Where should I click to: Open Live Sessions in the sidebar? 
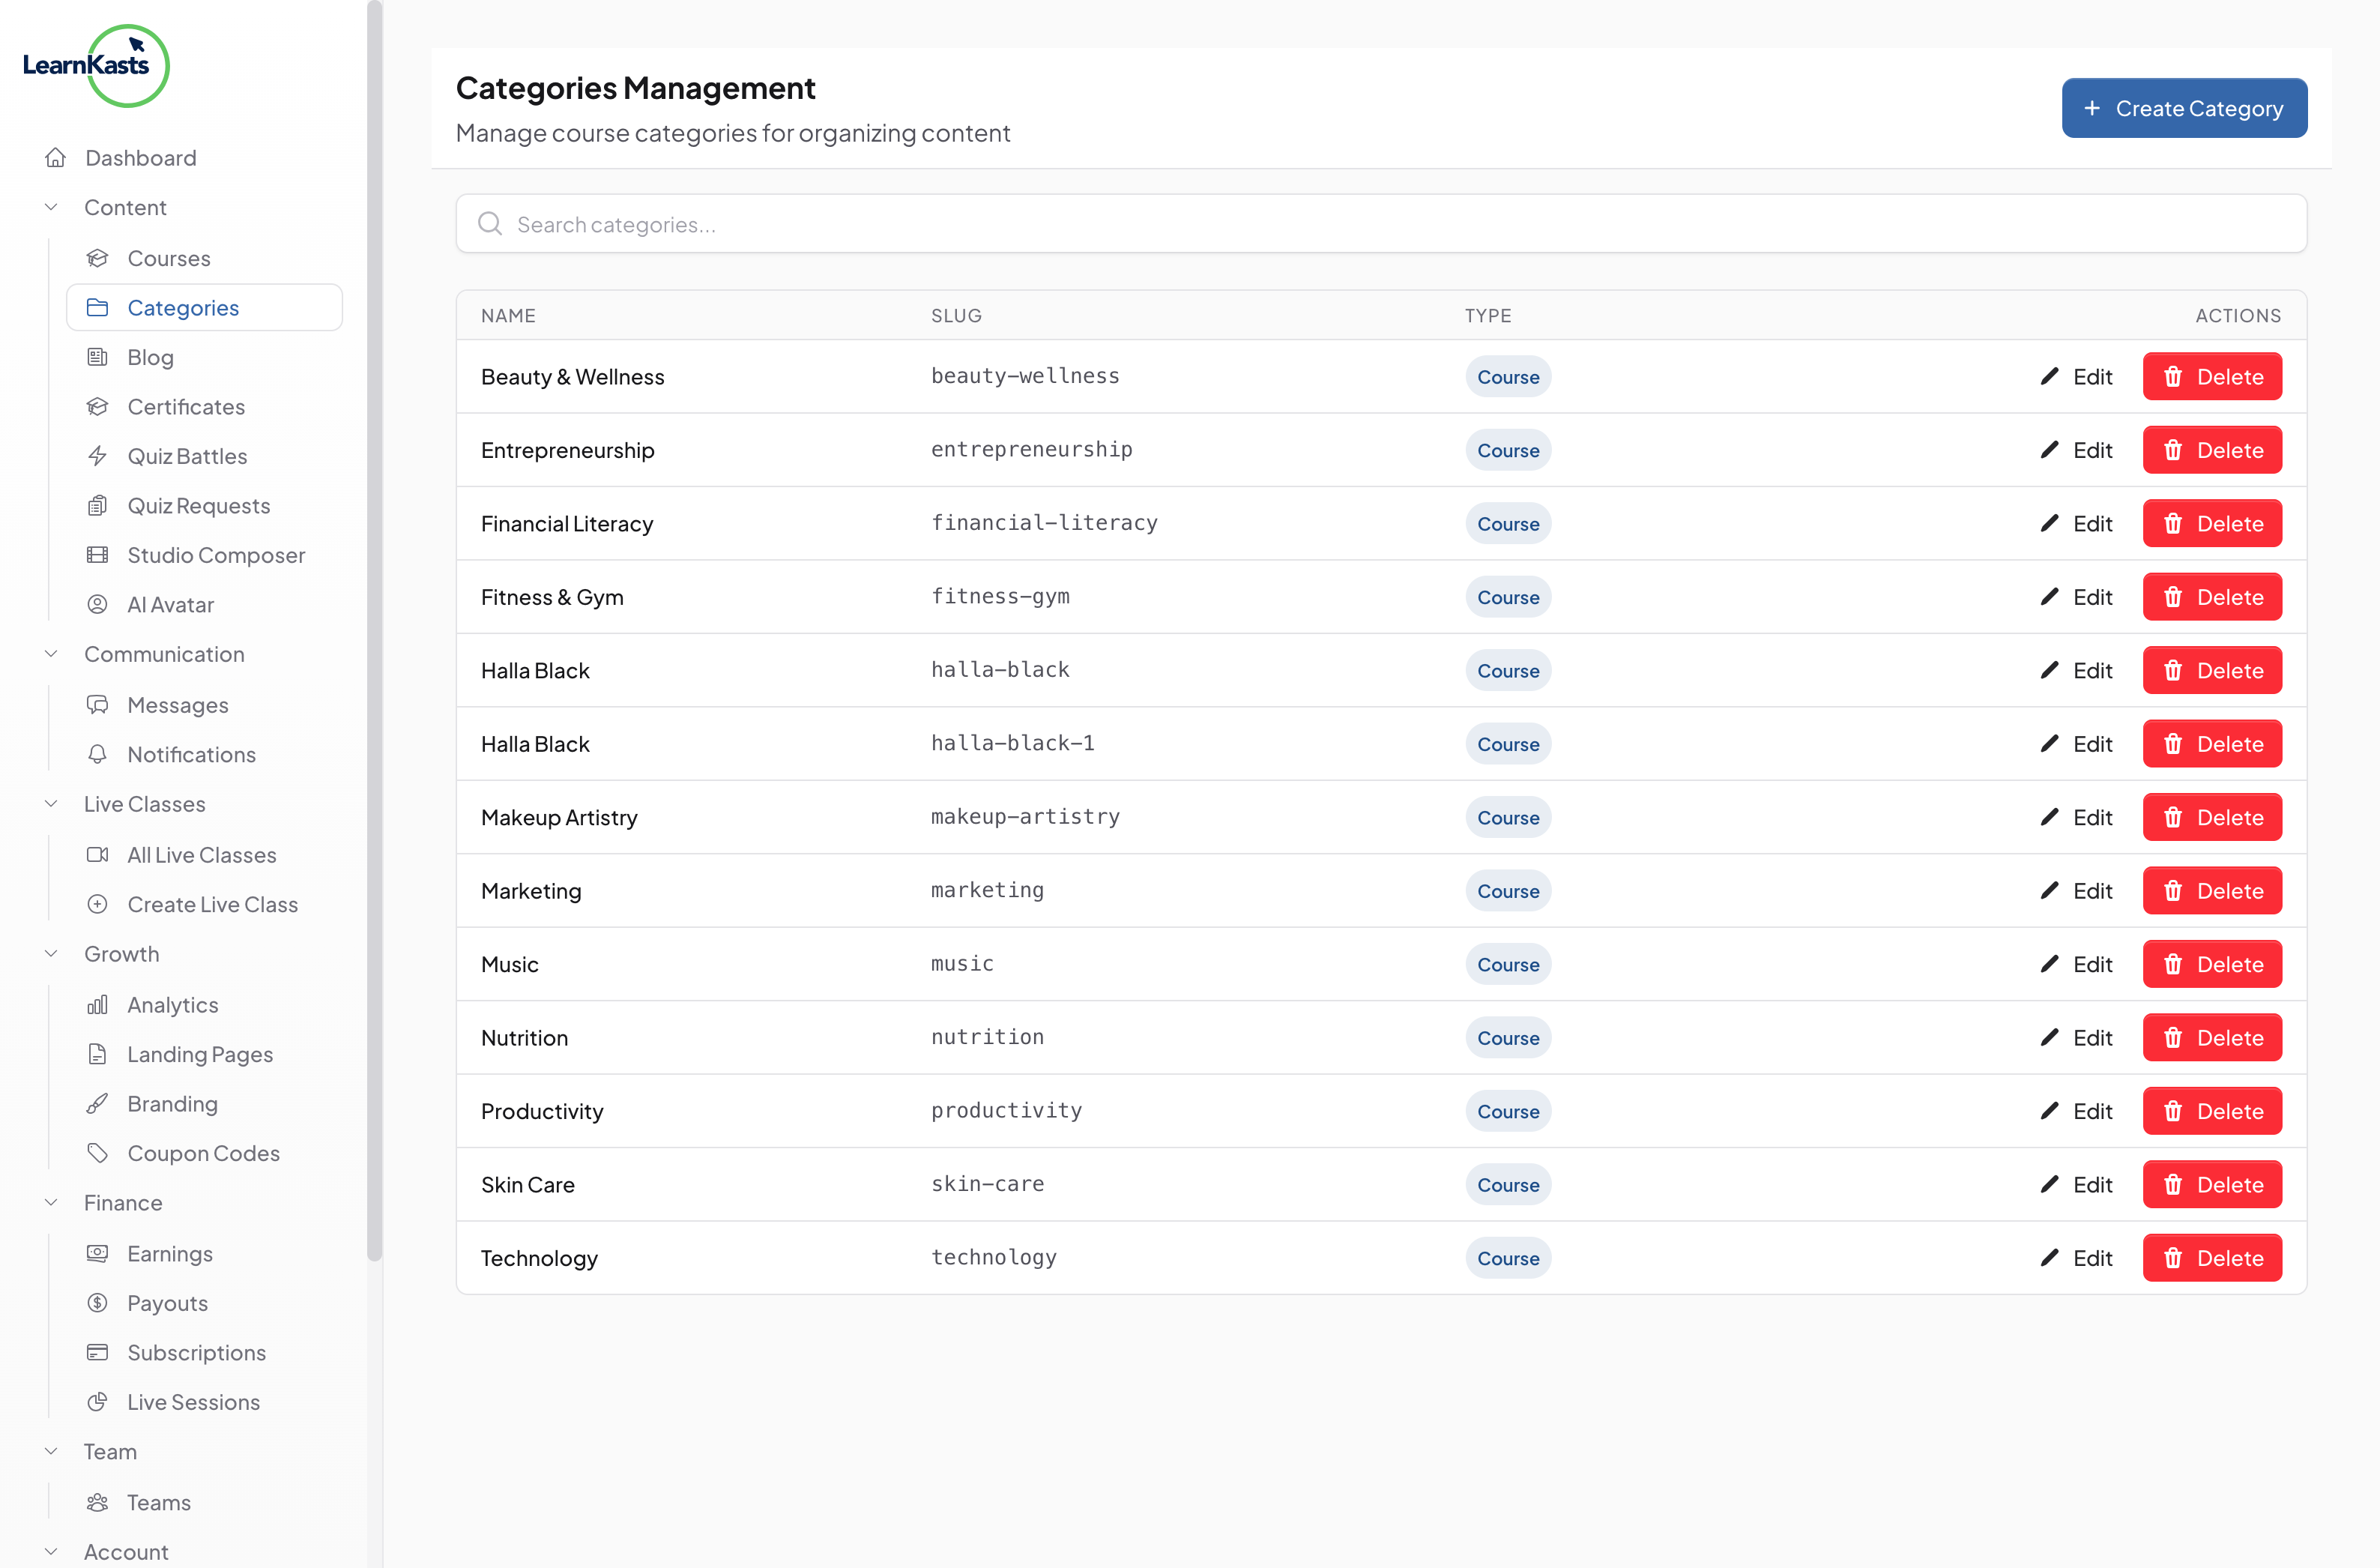(204, 1402)
